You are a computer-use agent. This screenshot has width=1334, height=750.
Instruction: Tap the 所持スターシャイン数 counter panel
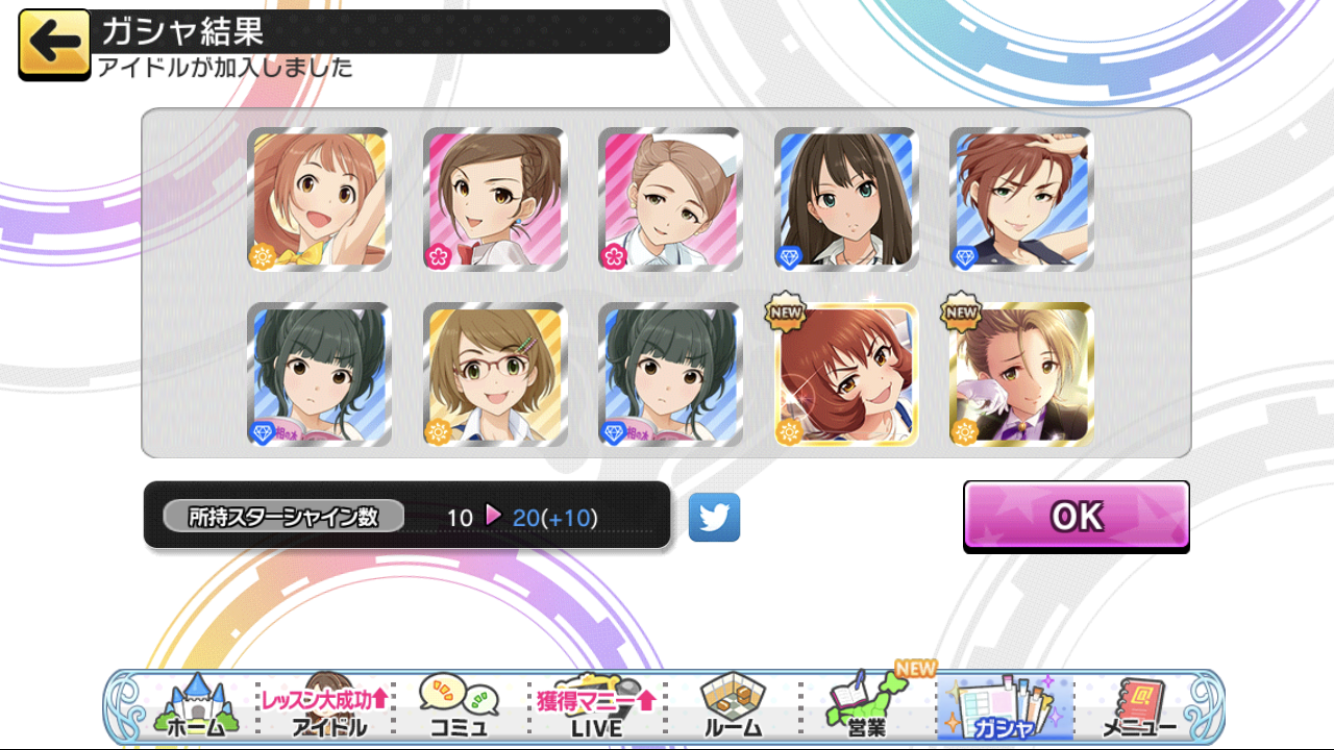pos(407,516)
